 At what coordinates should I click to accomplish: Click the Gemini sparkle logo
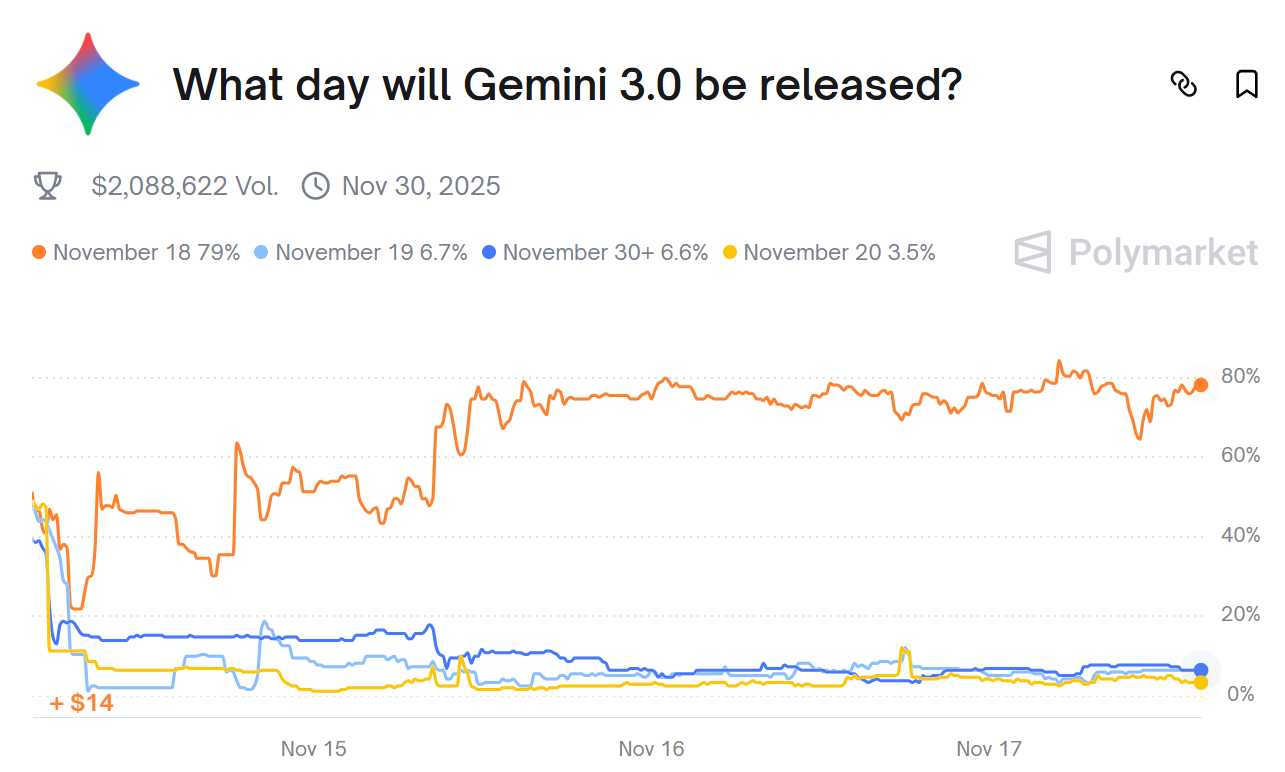[x=88, y=84]
